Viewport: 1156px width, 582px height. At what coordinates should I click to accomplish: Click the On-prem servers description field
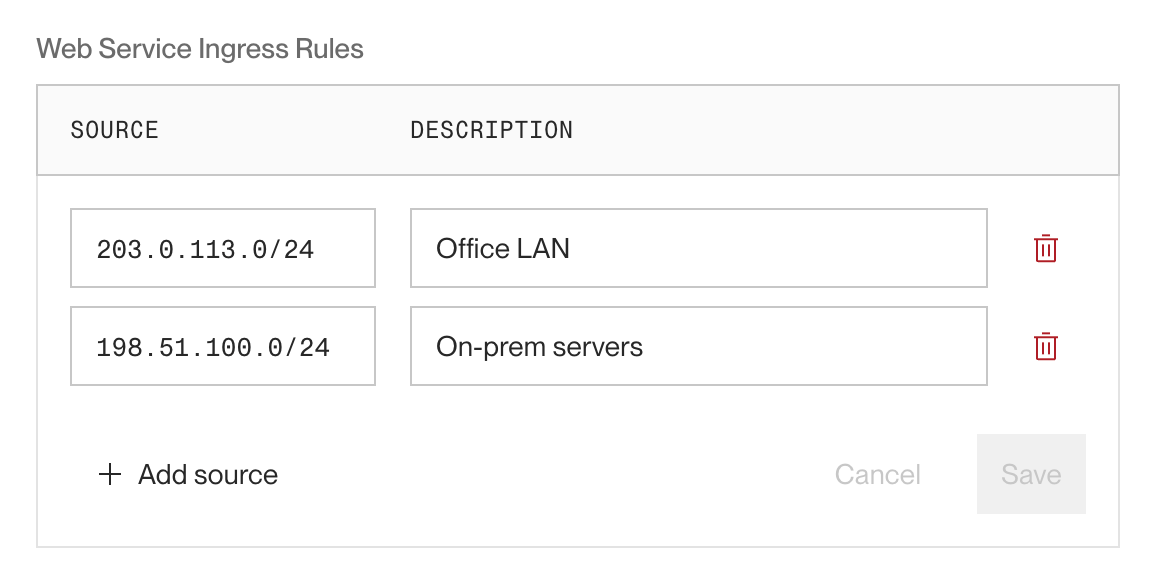click(x=698, y=345)
